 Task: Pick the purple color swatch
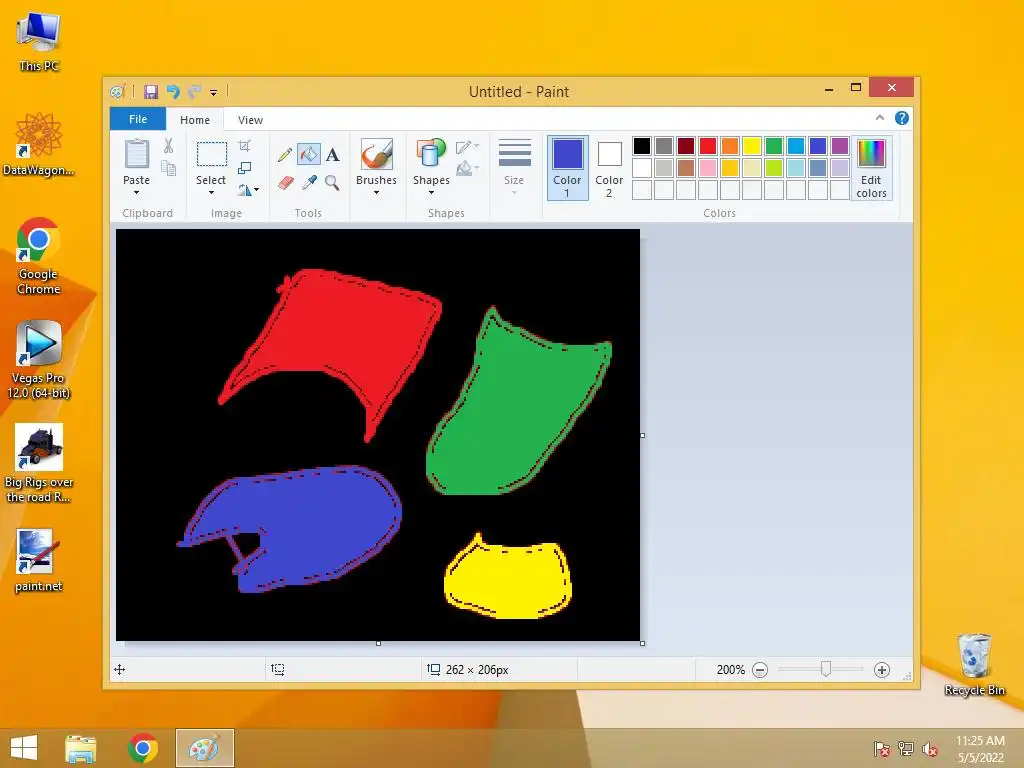pos(840,146)
